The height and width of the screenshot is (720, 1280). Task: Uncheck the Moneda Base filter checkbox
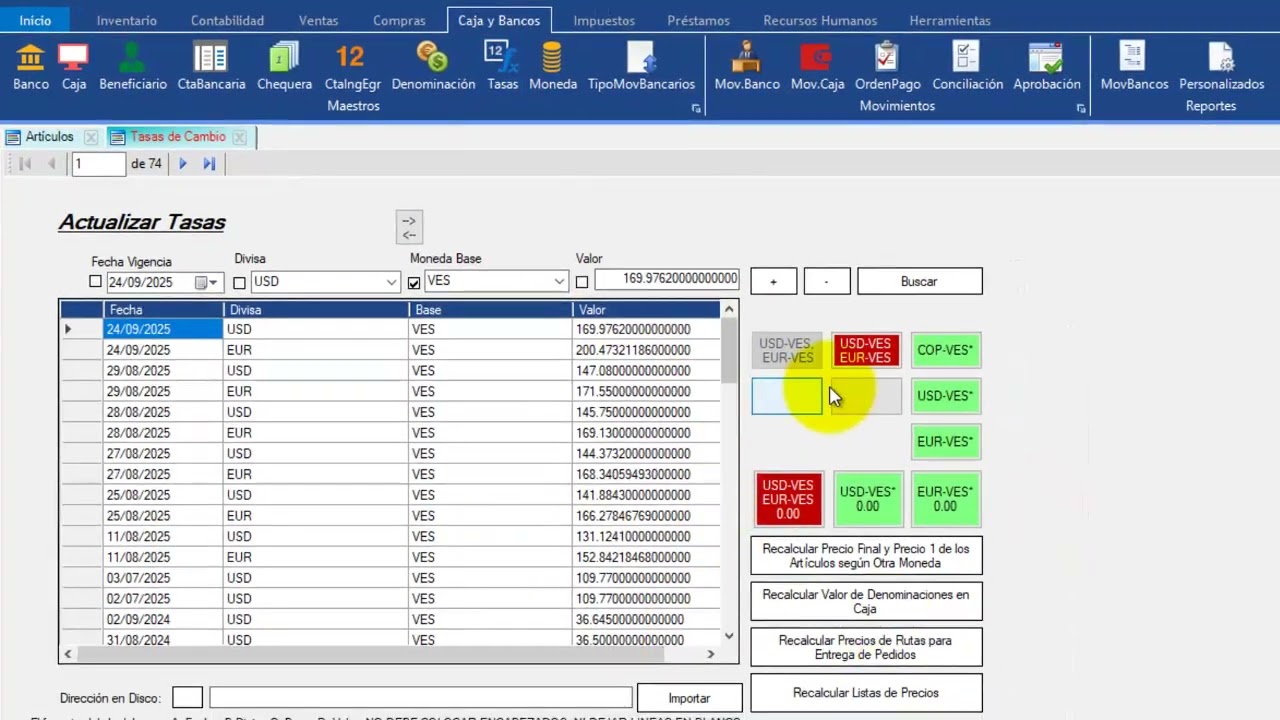click(x=414, y=283)
